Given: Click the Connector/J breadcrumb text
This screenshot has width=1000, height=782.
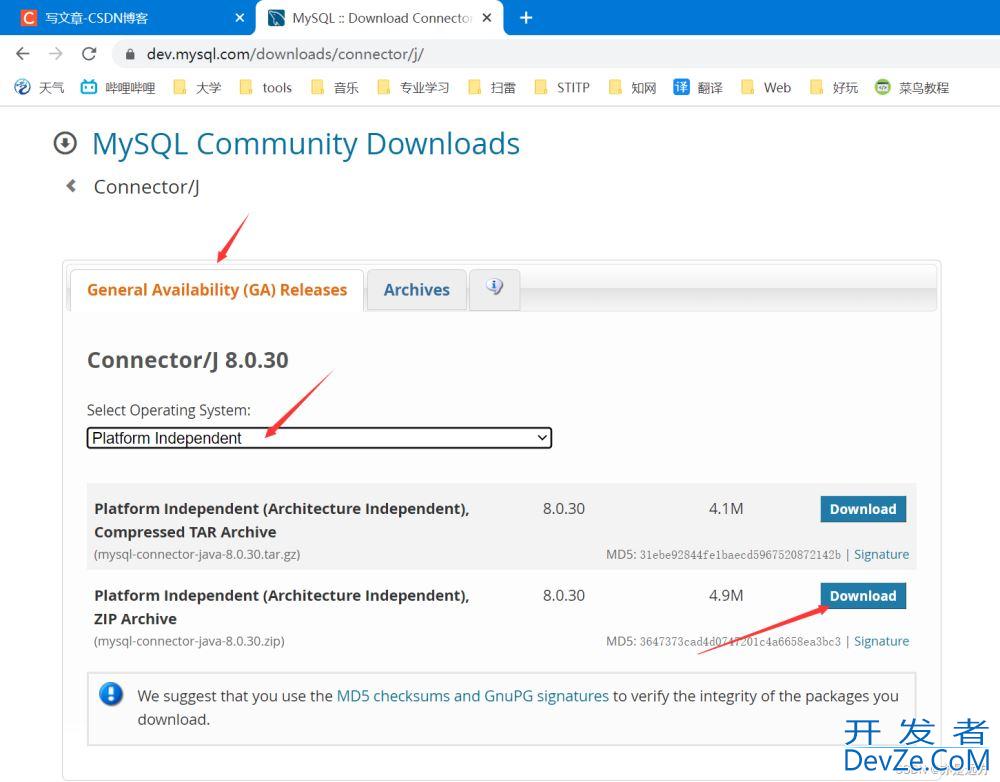Looking at the screenshot, I should tap(146, 187).
